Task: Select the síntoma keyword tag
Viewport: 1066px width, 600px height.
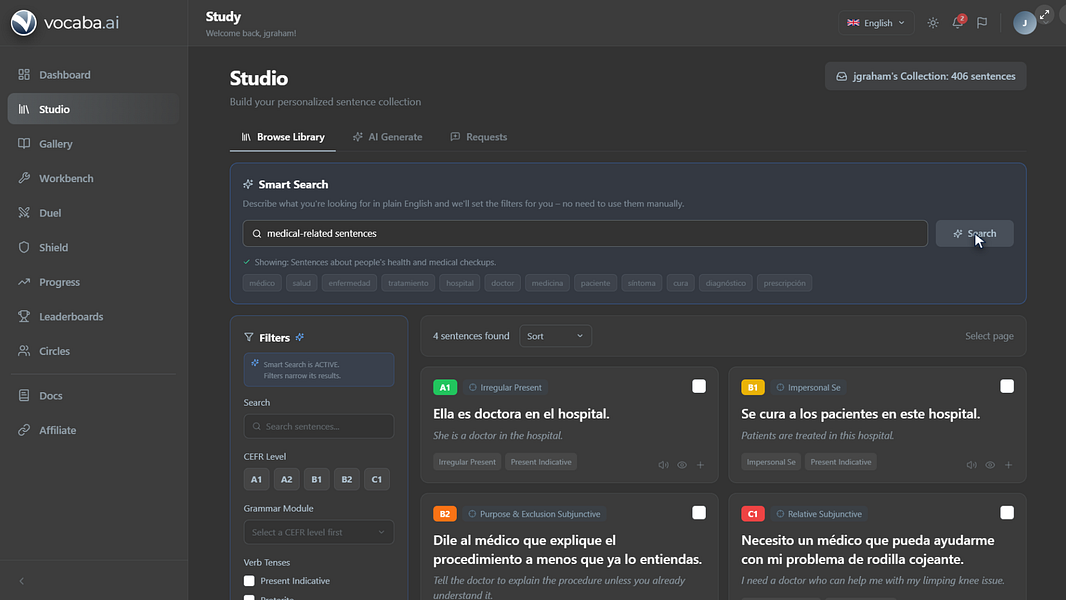Action: pos(642,283)
